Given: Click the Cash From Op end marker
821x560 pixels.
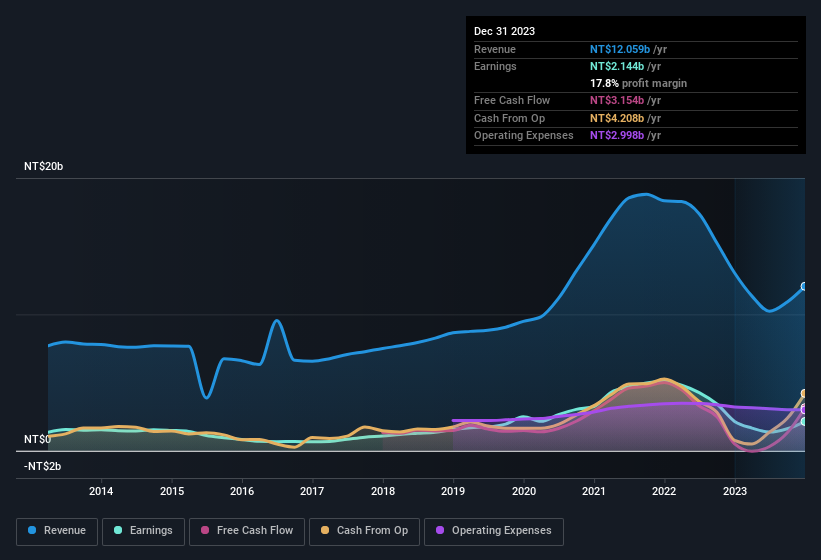Looking at the screenshot, I should 804,394.
